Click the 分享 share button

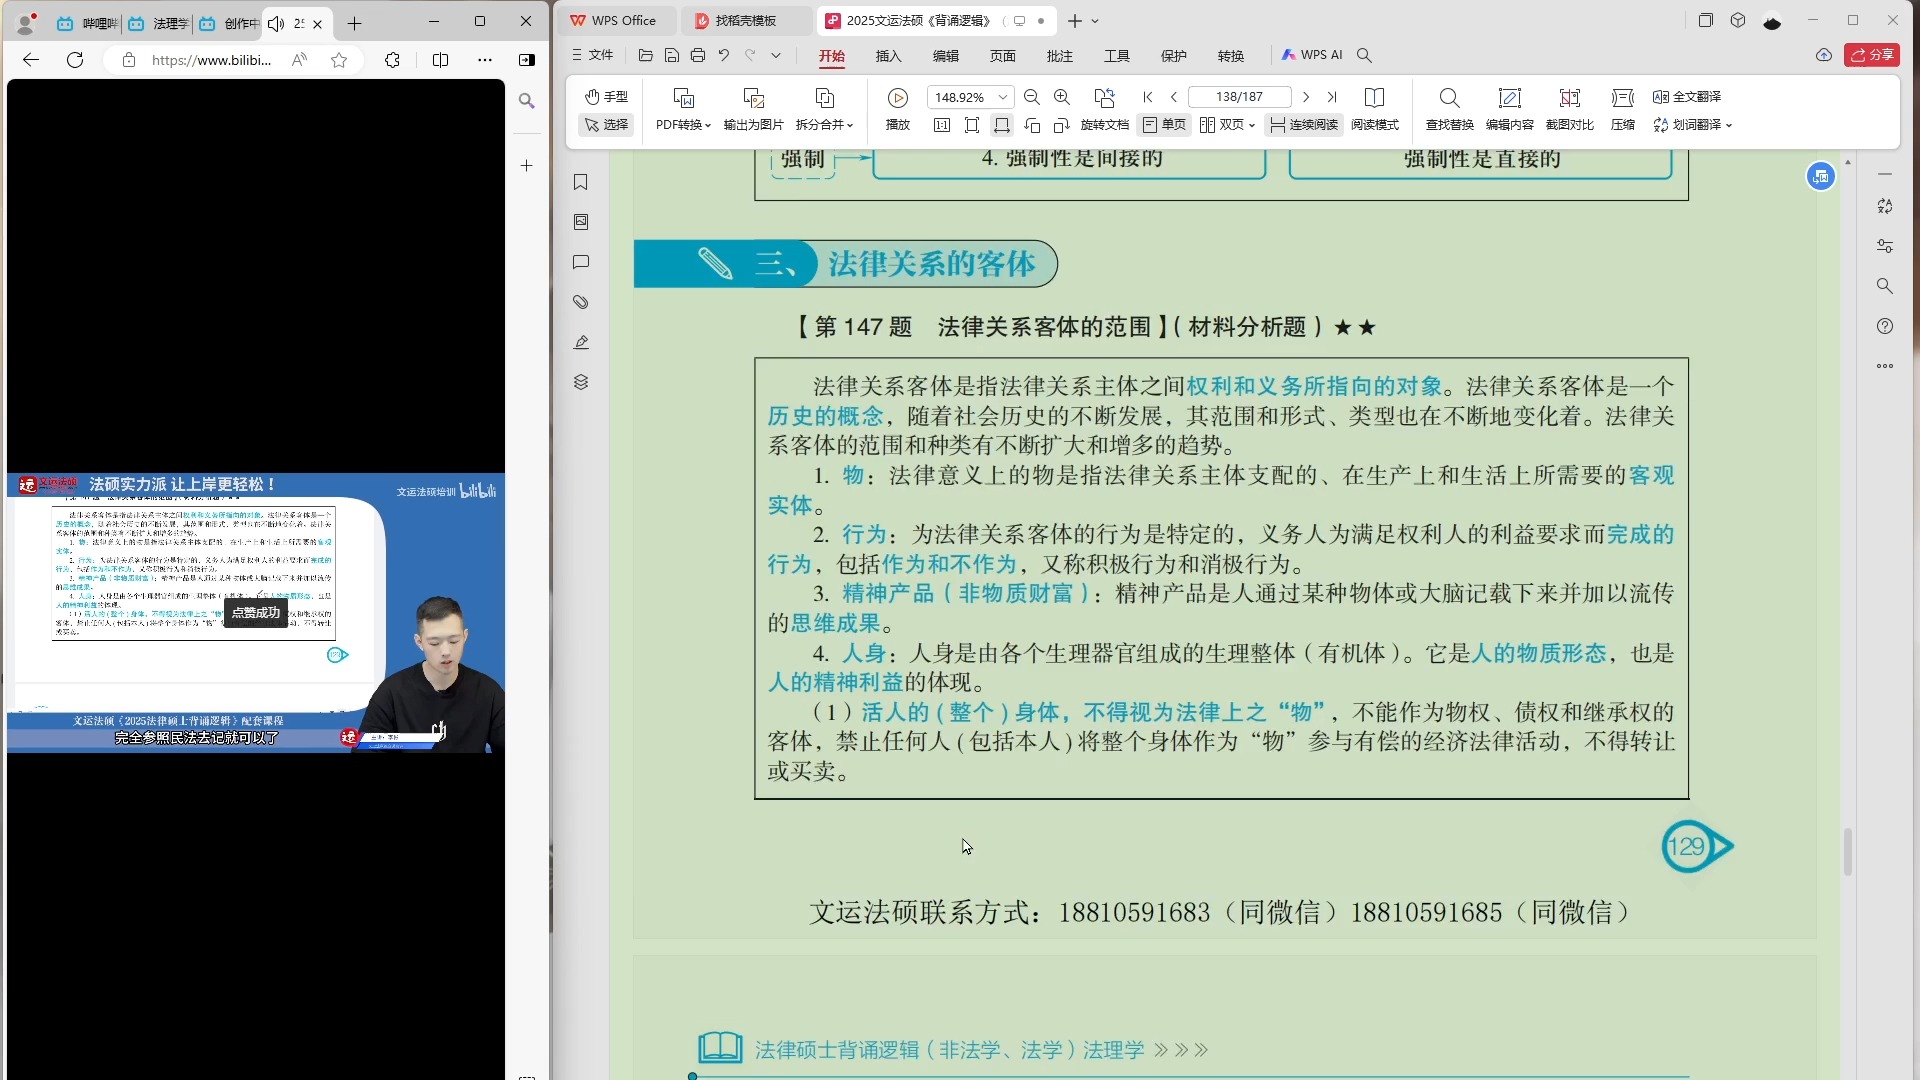coord(1872,55)
